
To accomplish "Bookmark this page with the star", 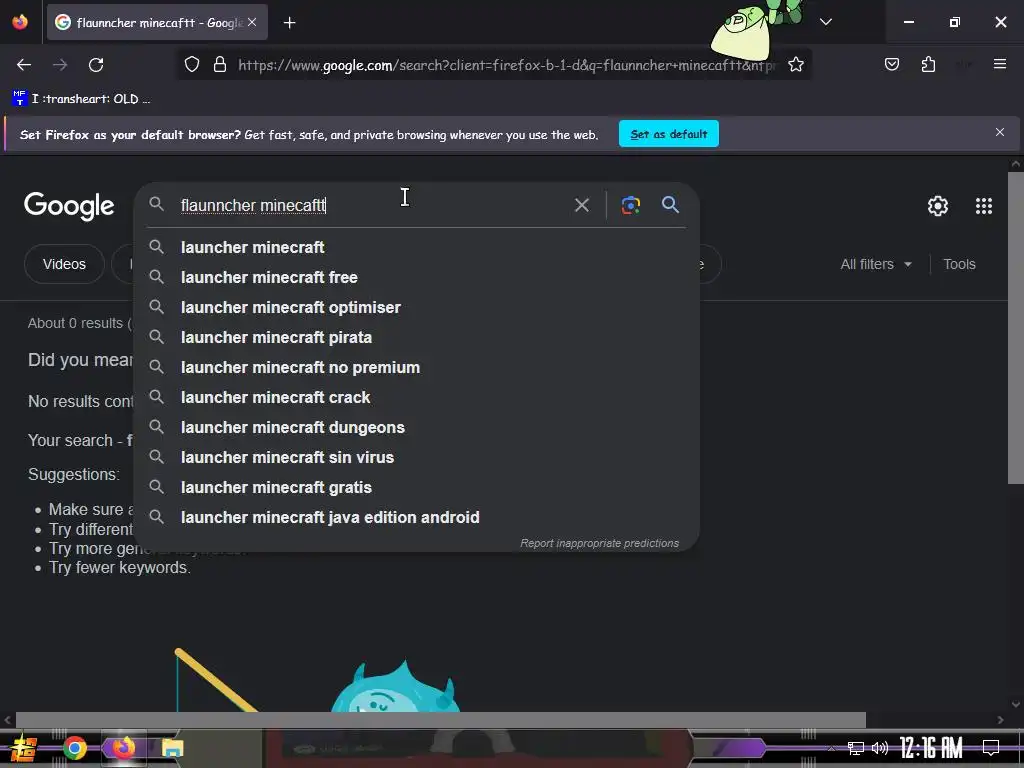I will [795, 65].
